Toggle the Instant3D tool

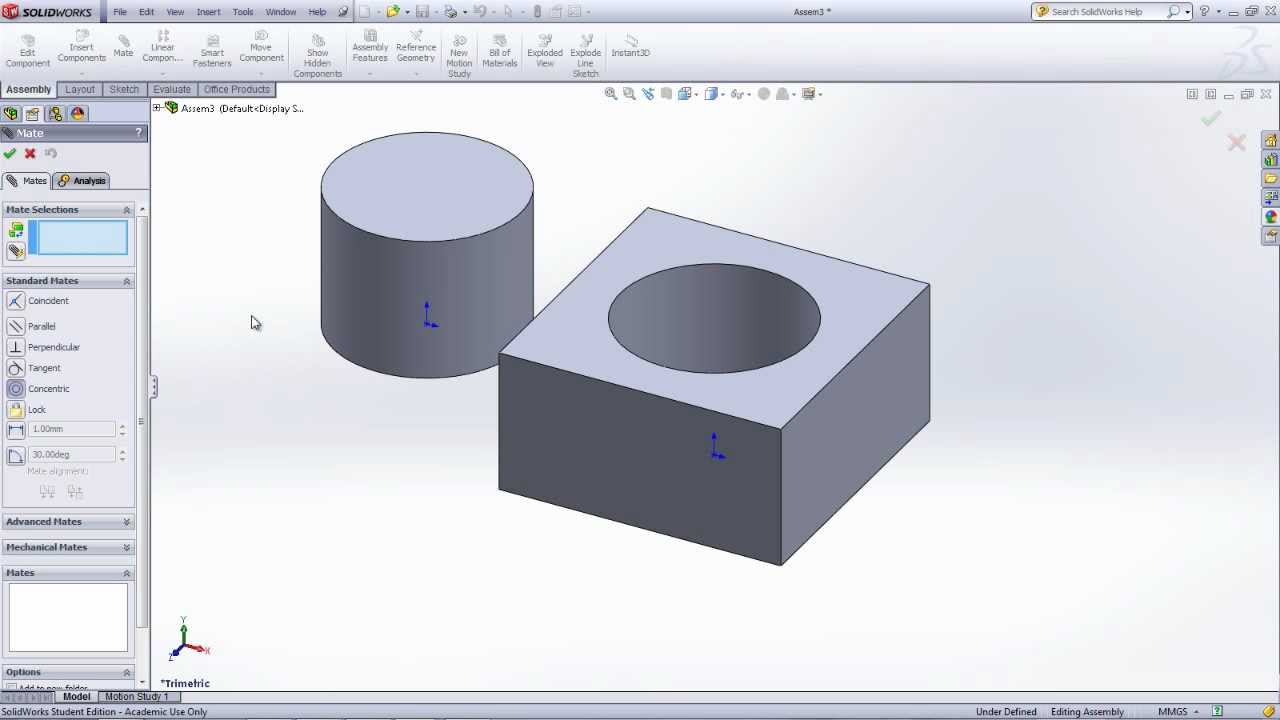631,46
